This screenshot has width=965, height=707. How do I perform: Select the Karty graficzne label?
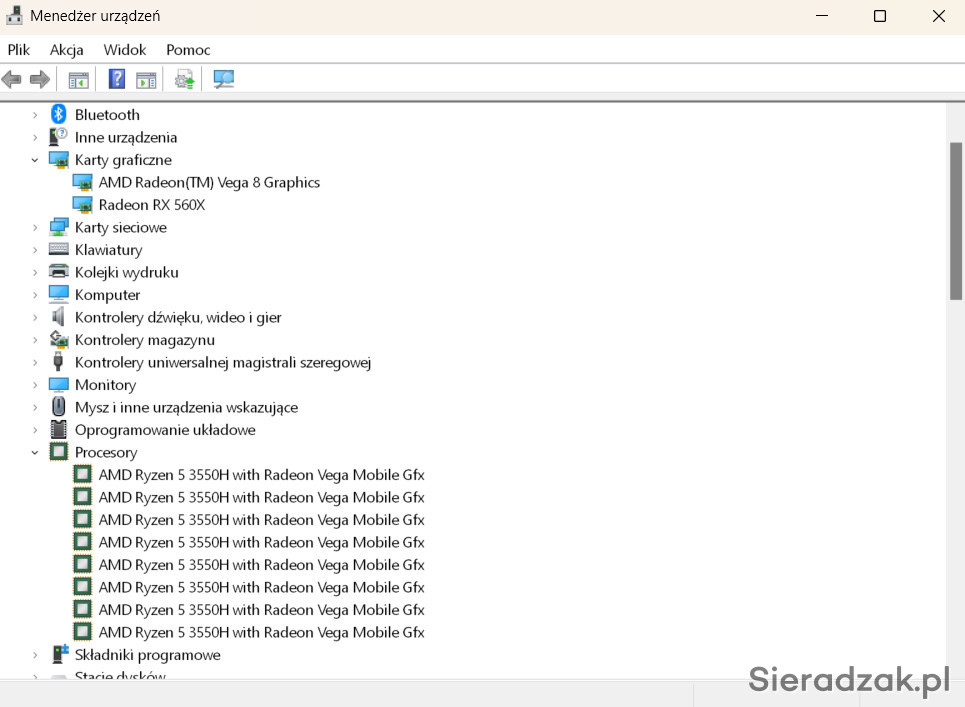point(123,160)
